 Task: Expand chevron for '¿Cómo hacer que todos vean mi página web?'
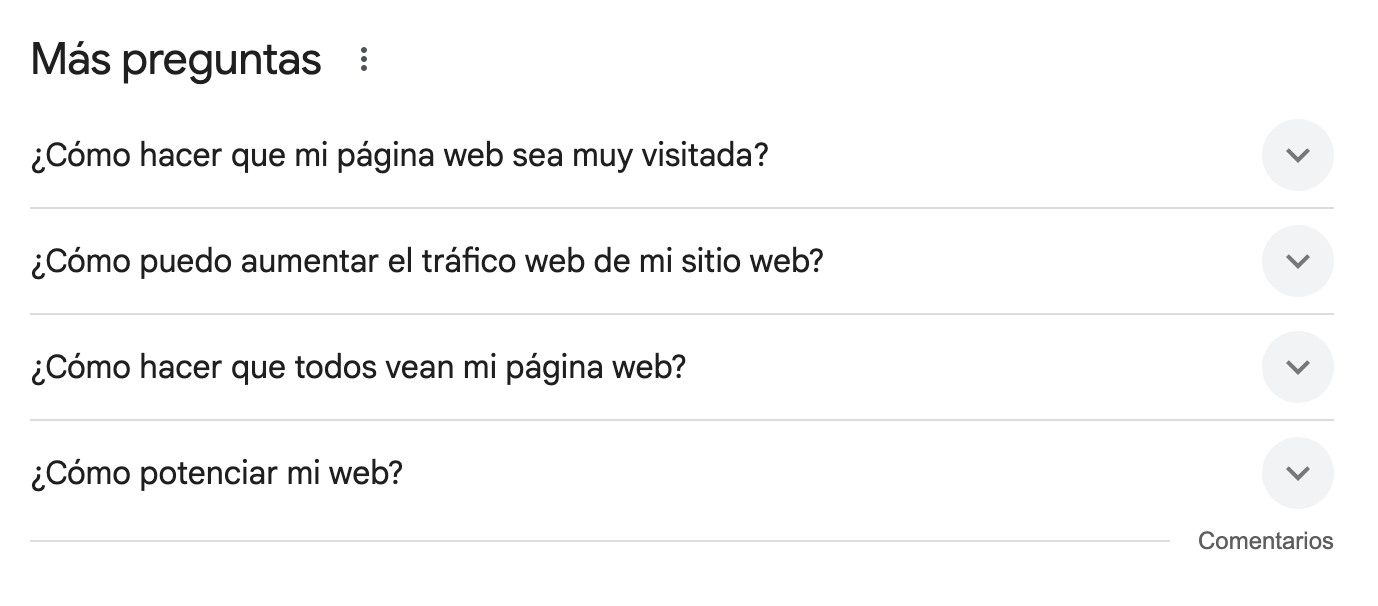(x=1297, y=367)
